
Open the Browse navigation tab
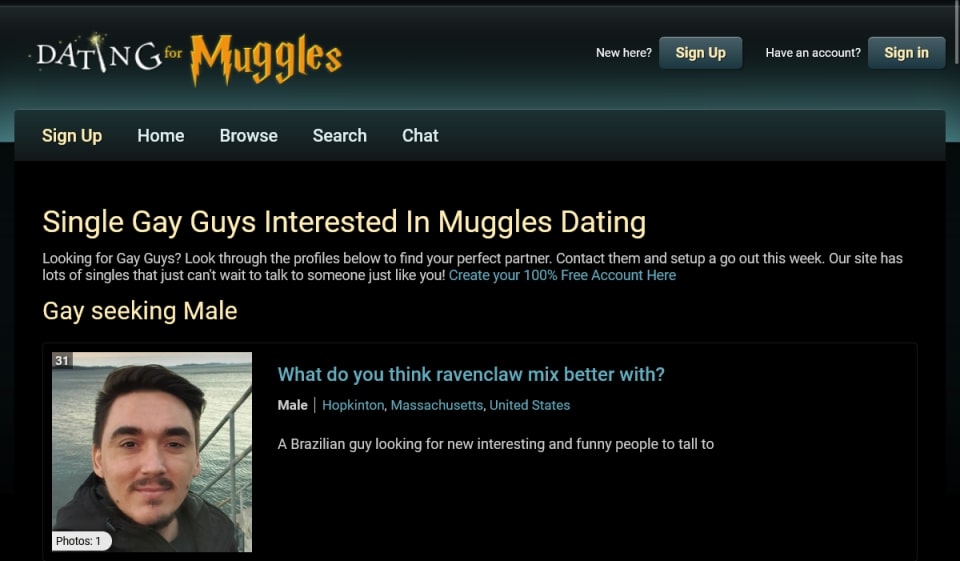pyautogui.click(x=249, y=135)
